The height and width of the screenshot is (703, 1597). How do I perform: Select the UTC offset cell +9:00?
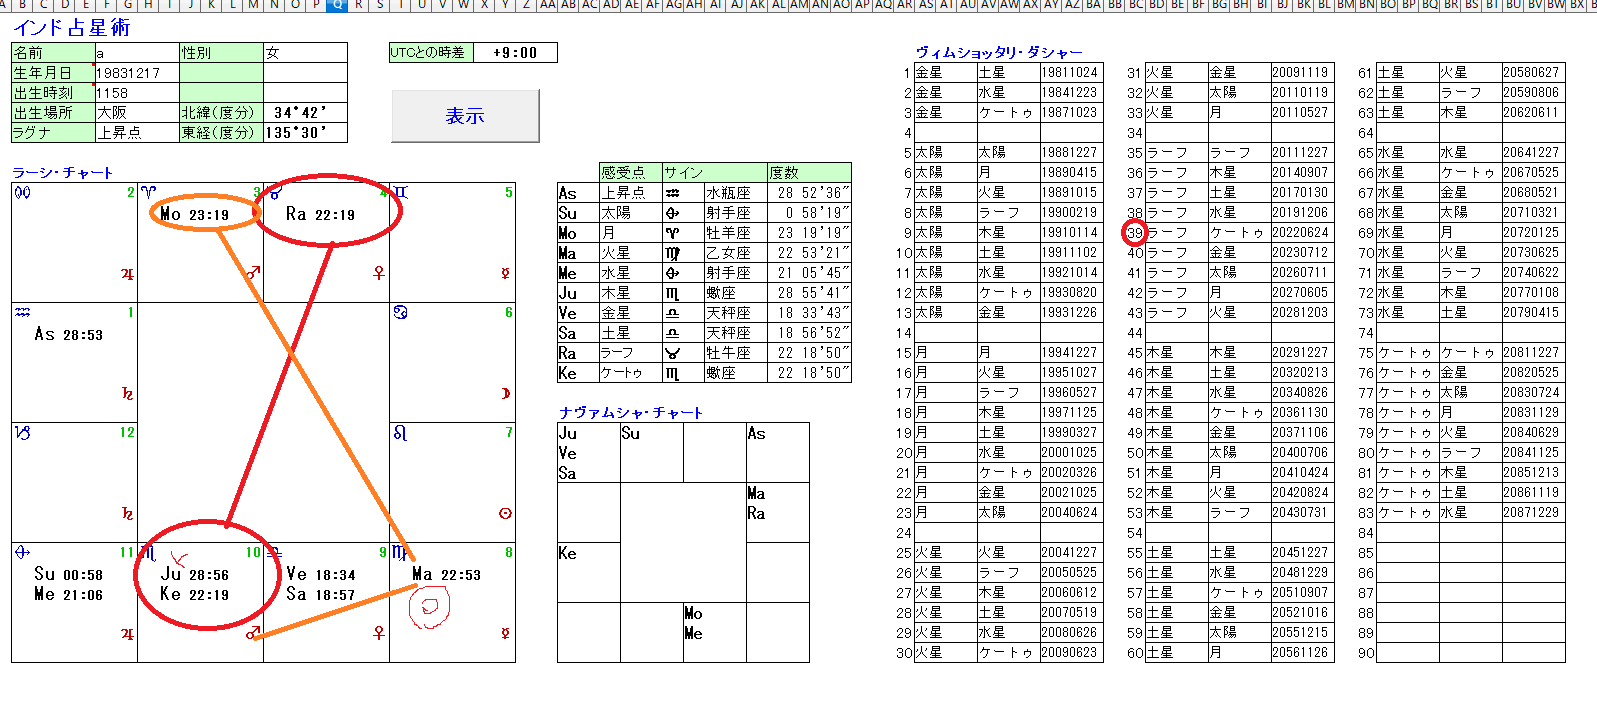point(514,53)
